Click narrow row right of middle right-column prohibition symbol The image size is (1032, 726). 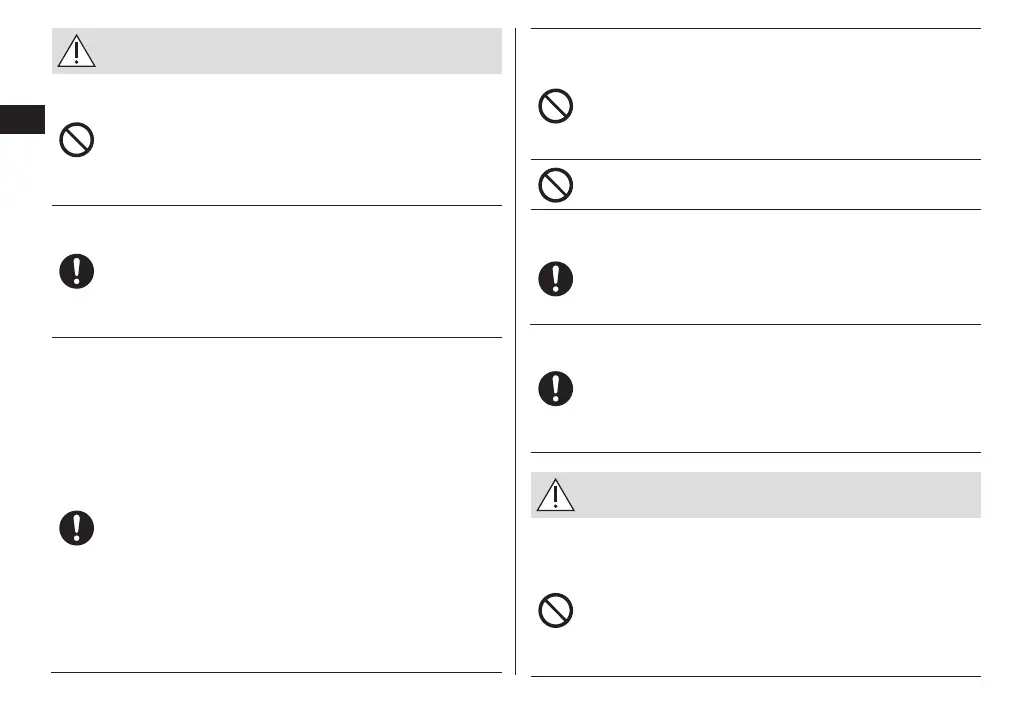[770, 185]
